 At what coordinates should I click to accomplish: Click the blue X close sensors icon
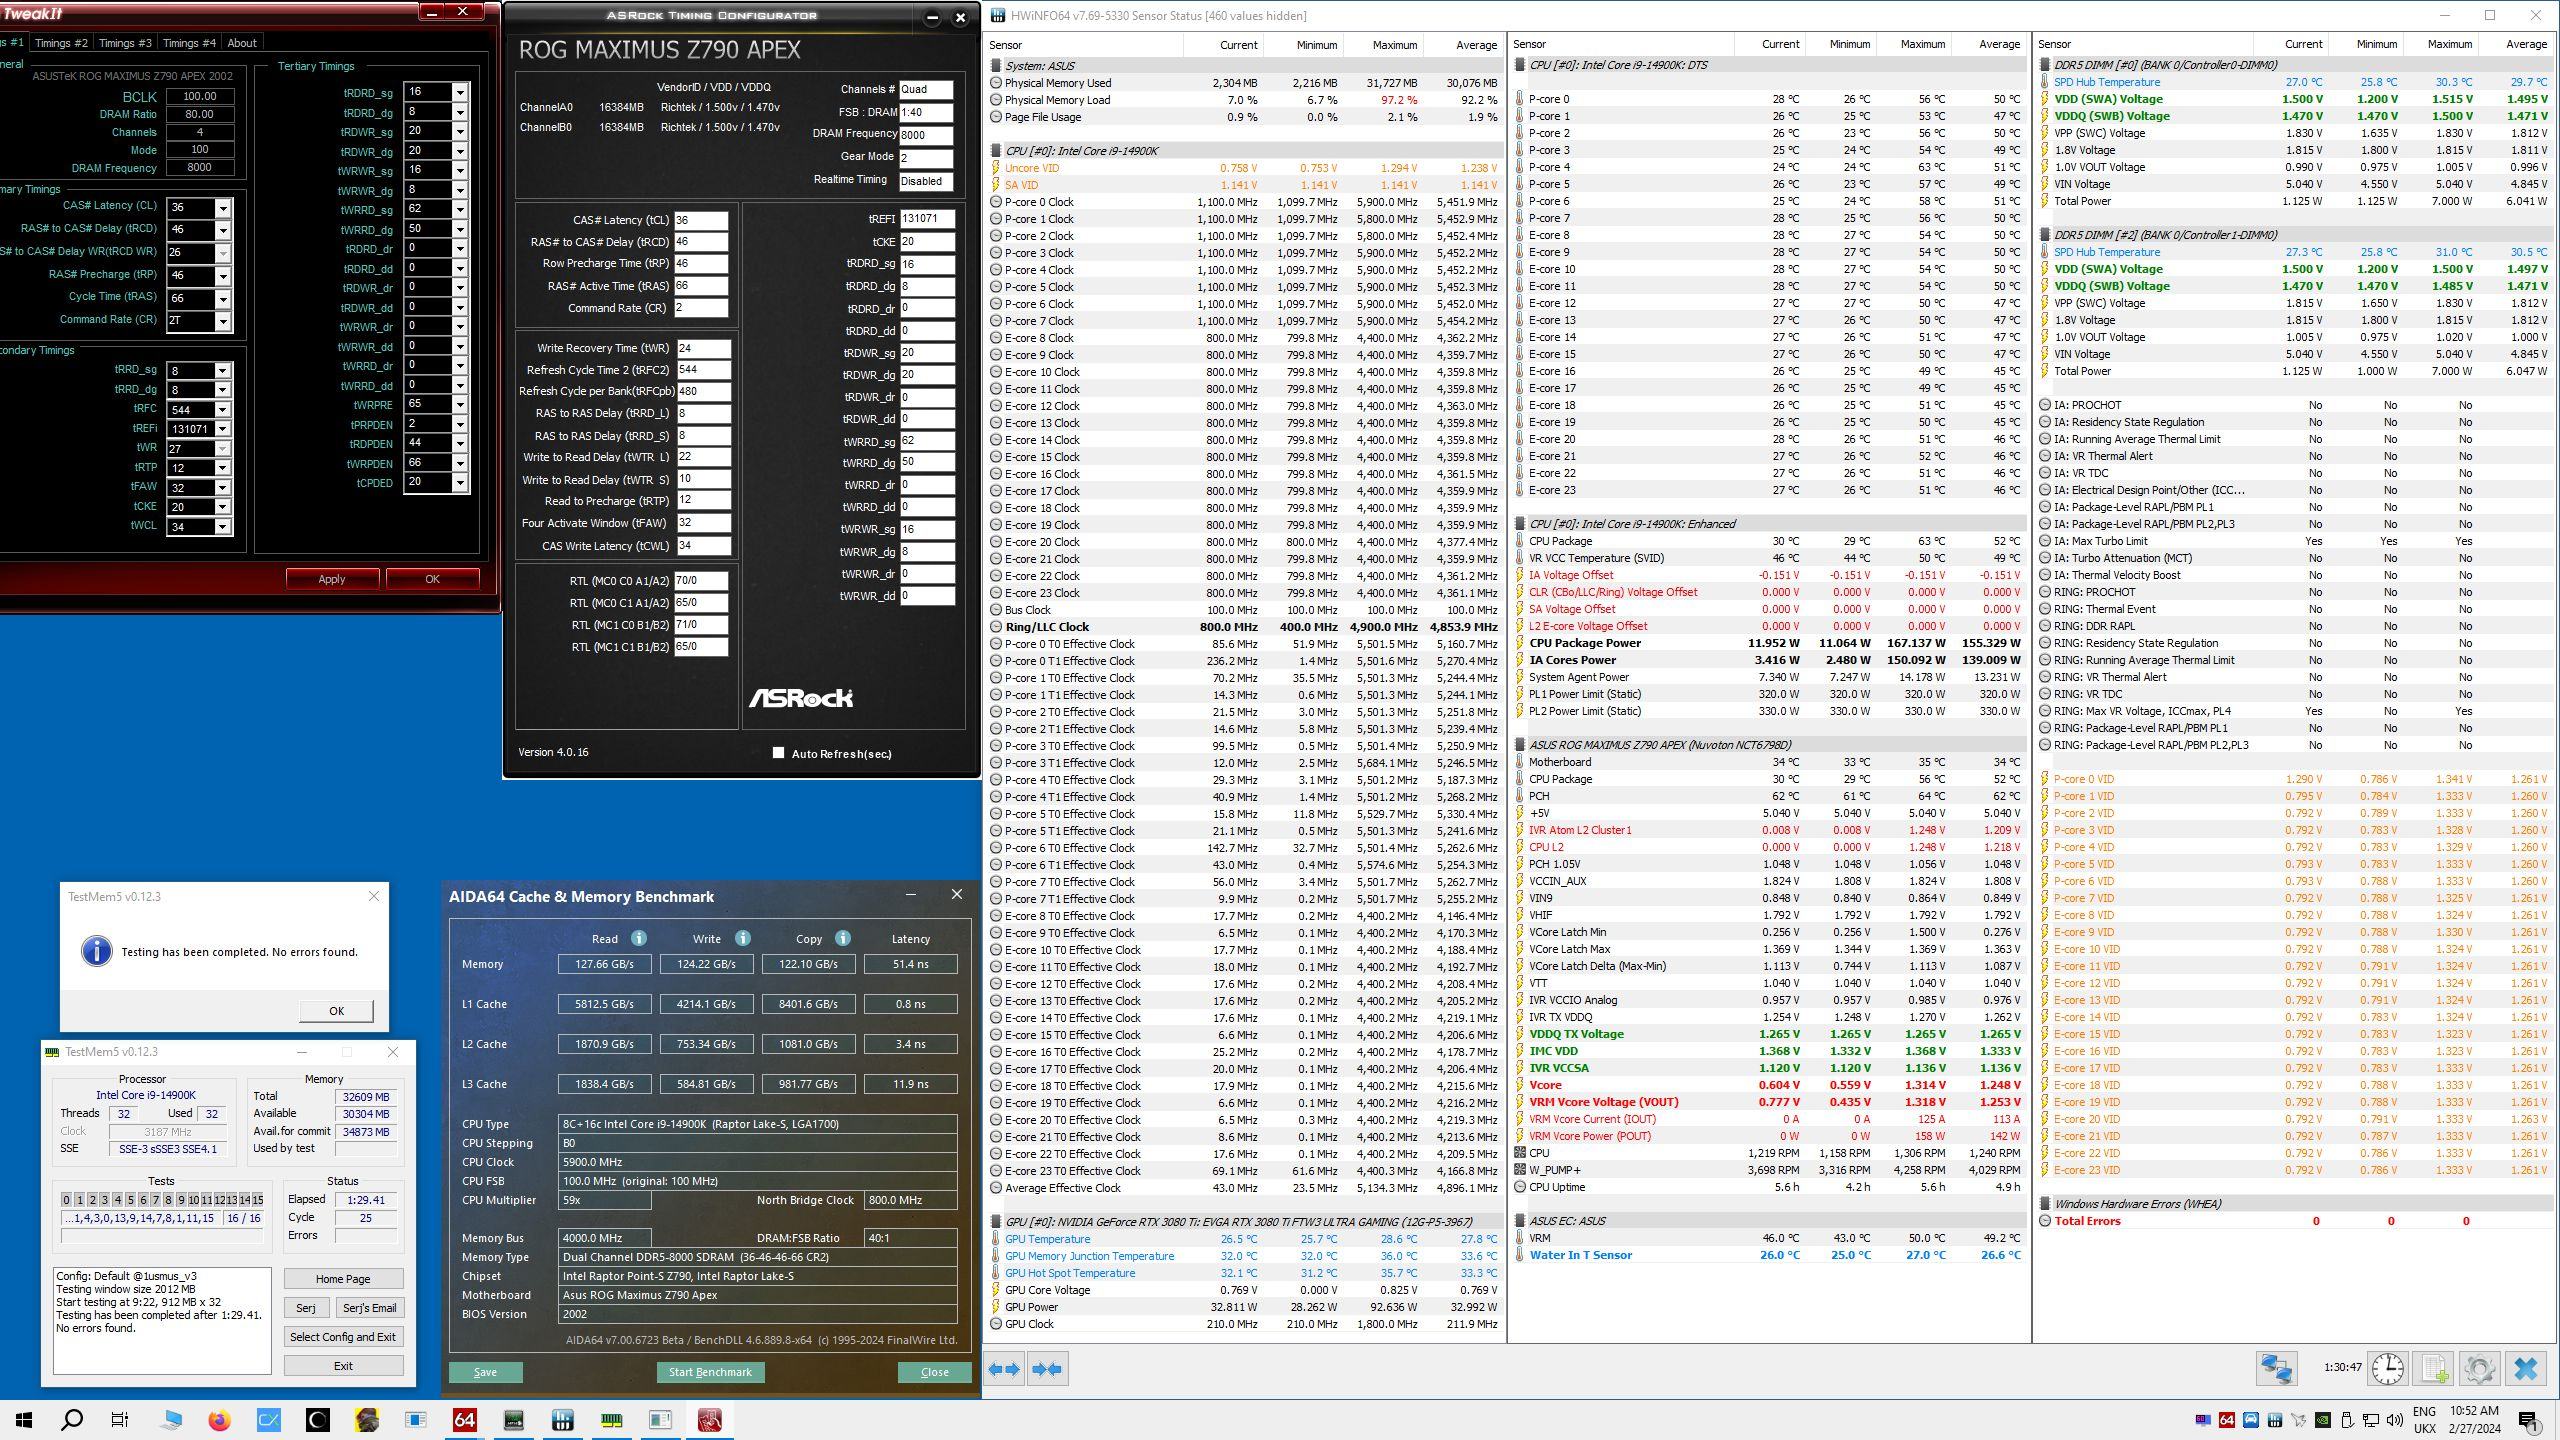[2526, 1368]
